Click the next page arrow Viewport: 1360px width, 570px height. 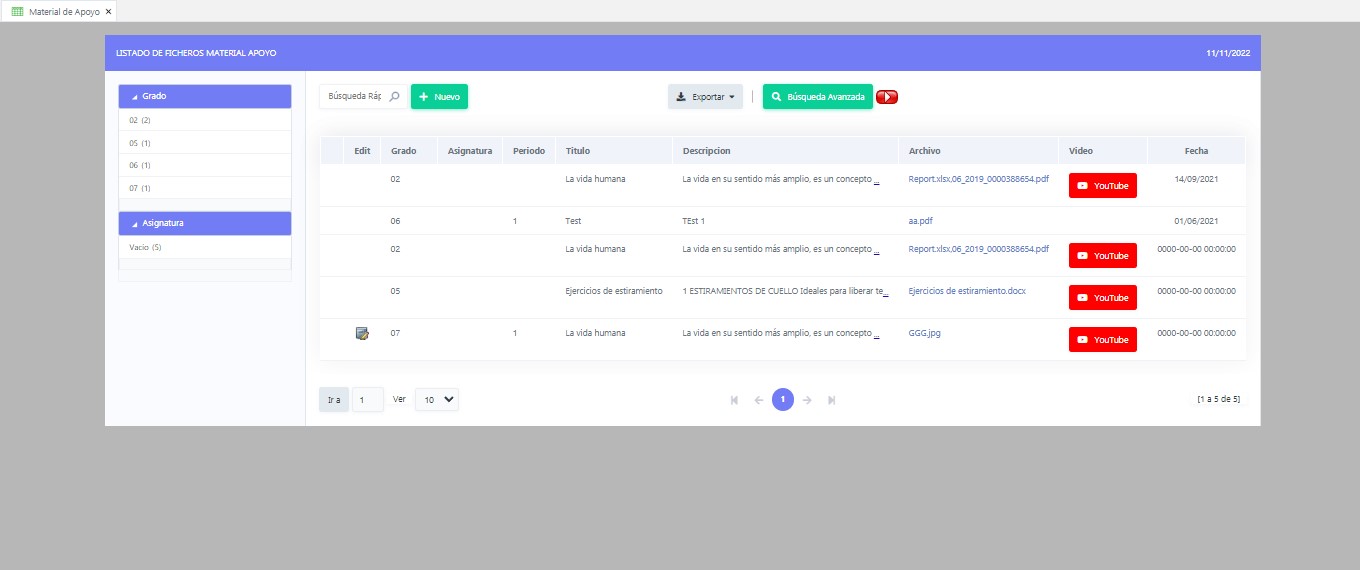(807, 400)
